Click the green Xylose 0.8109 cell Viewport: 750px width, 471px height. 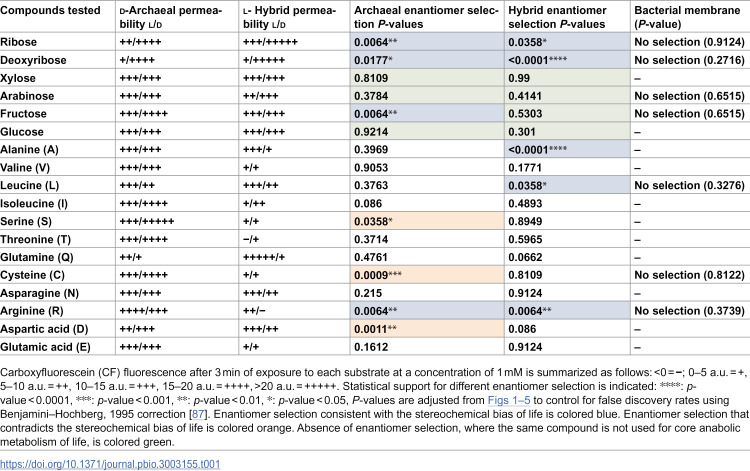pyautogui.click(x=427, y=78)
